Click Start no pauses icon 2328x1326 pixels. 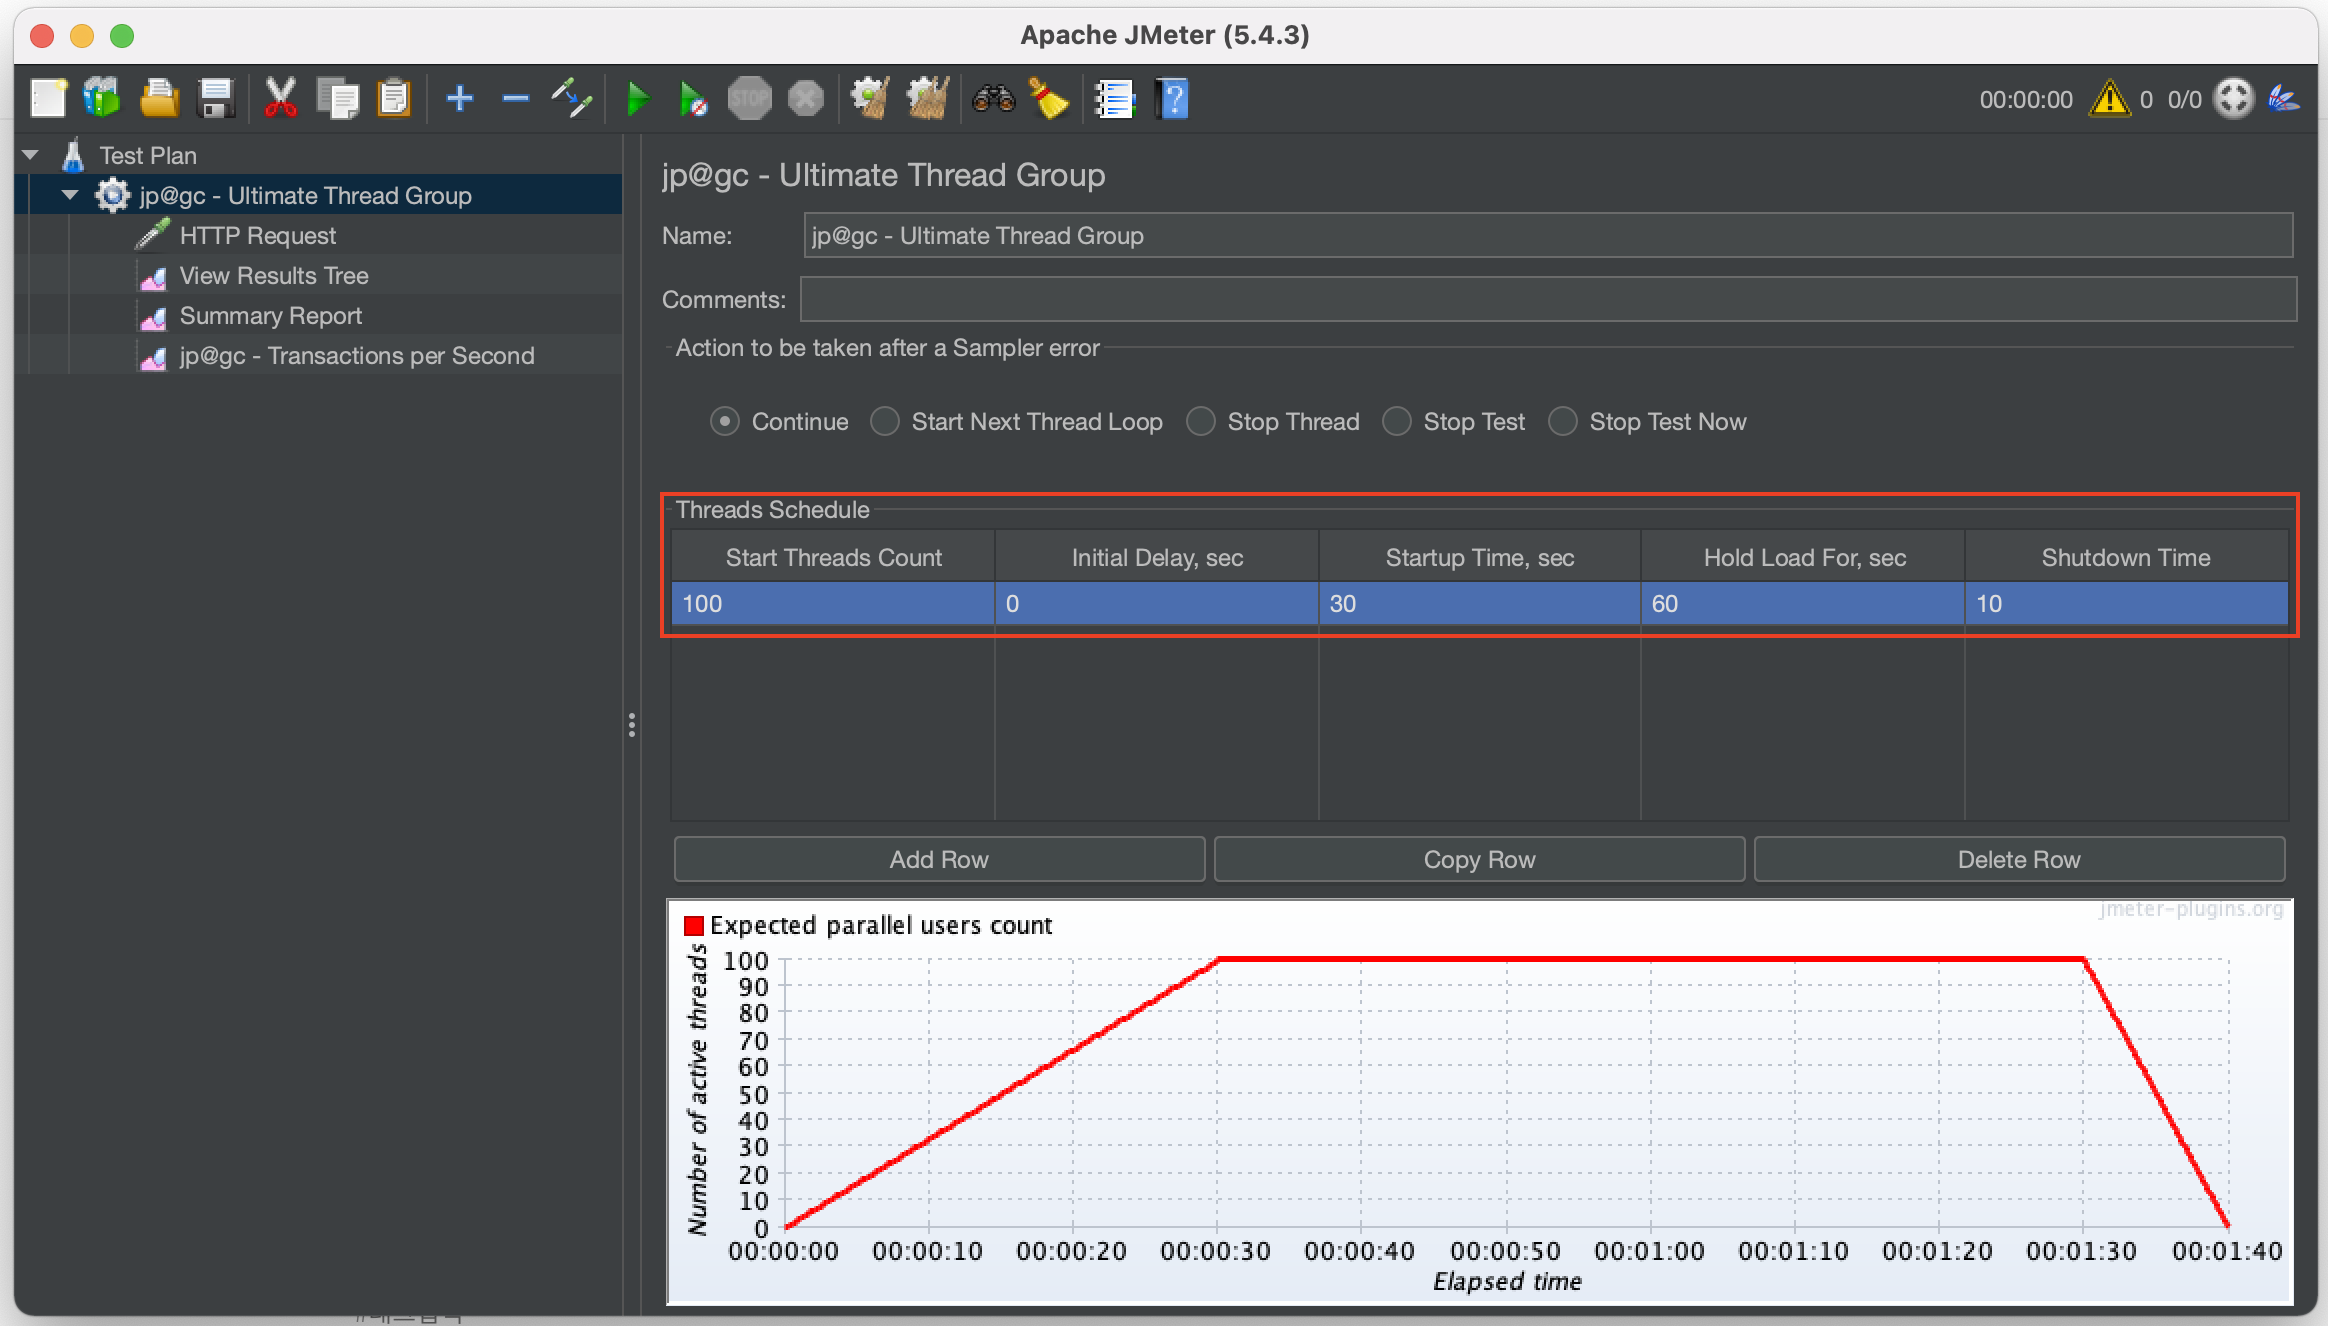tap(693, 99)
